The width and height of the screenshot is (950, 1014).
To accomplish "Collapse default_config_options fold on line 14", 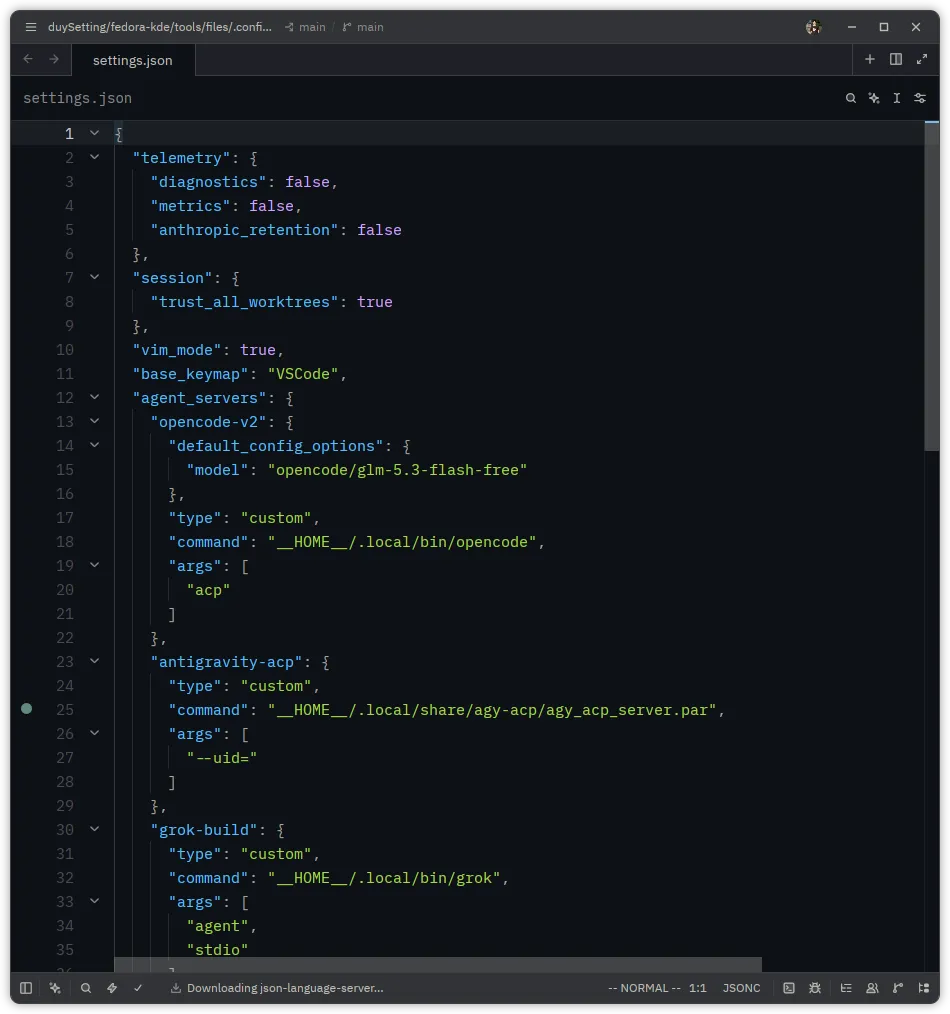I will tap(94, 445).
